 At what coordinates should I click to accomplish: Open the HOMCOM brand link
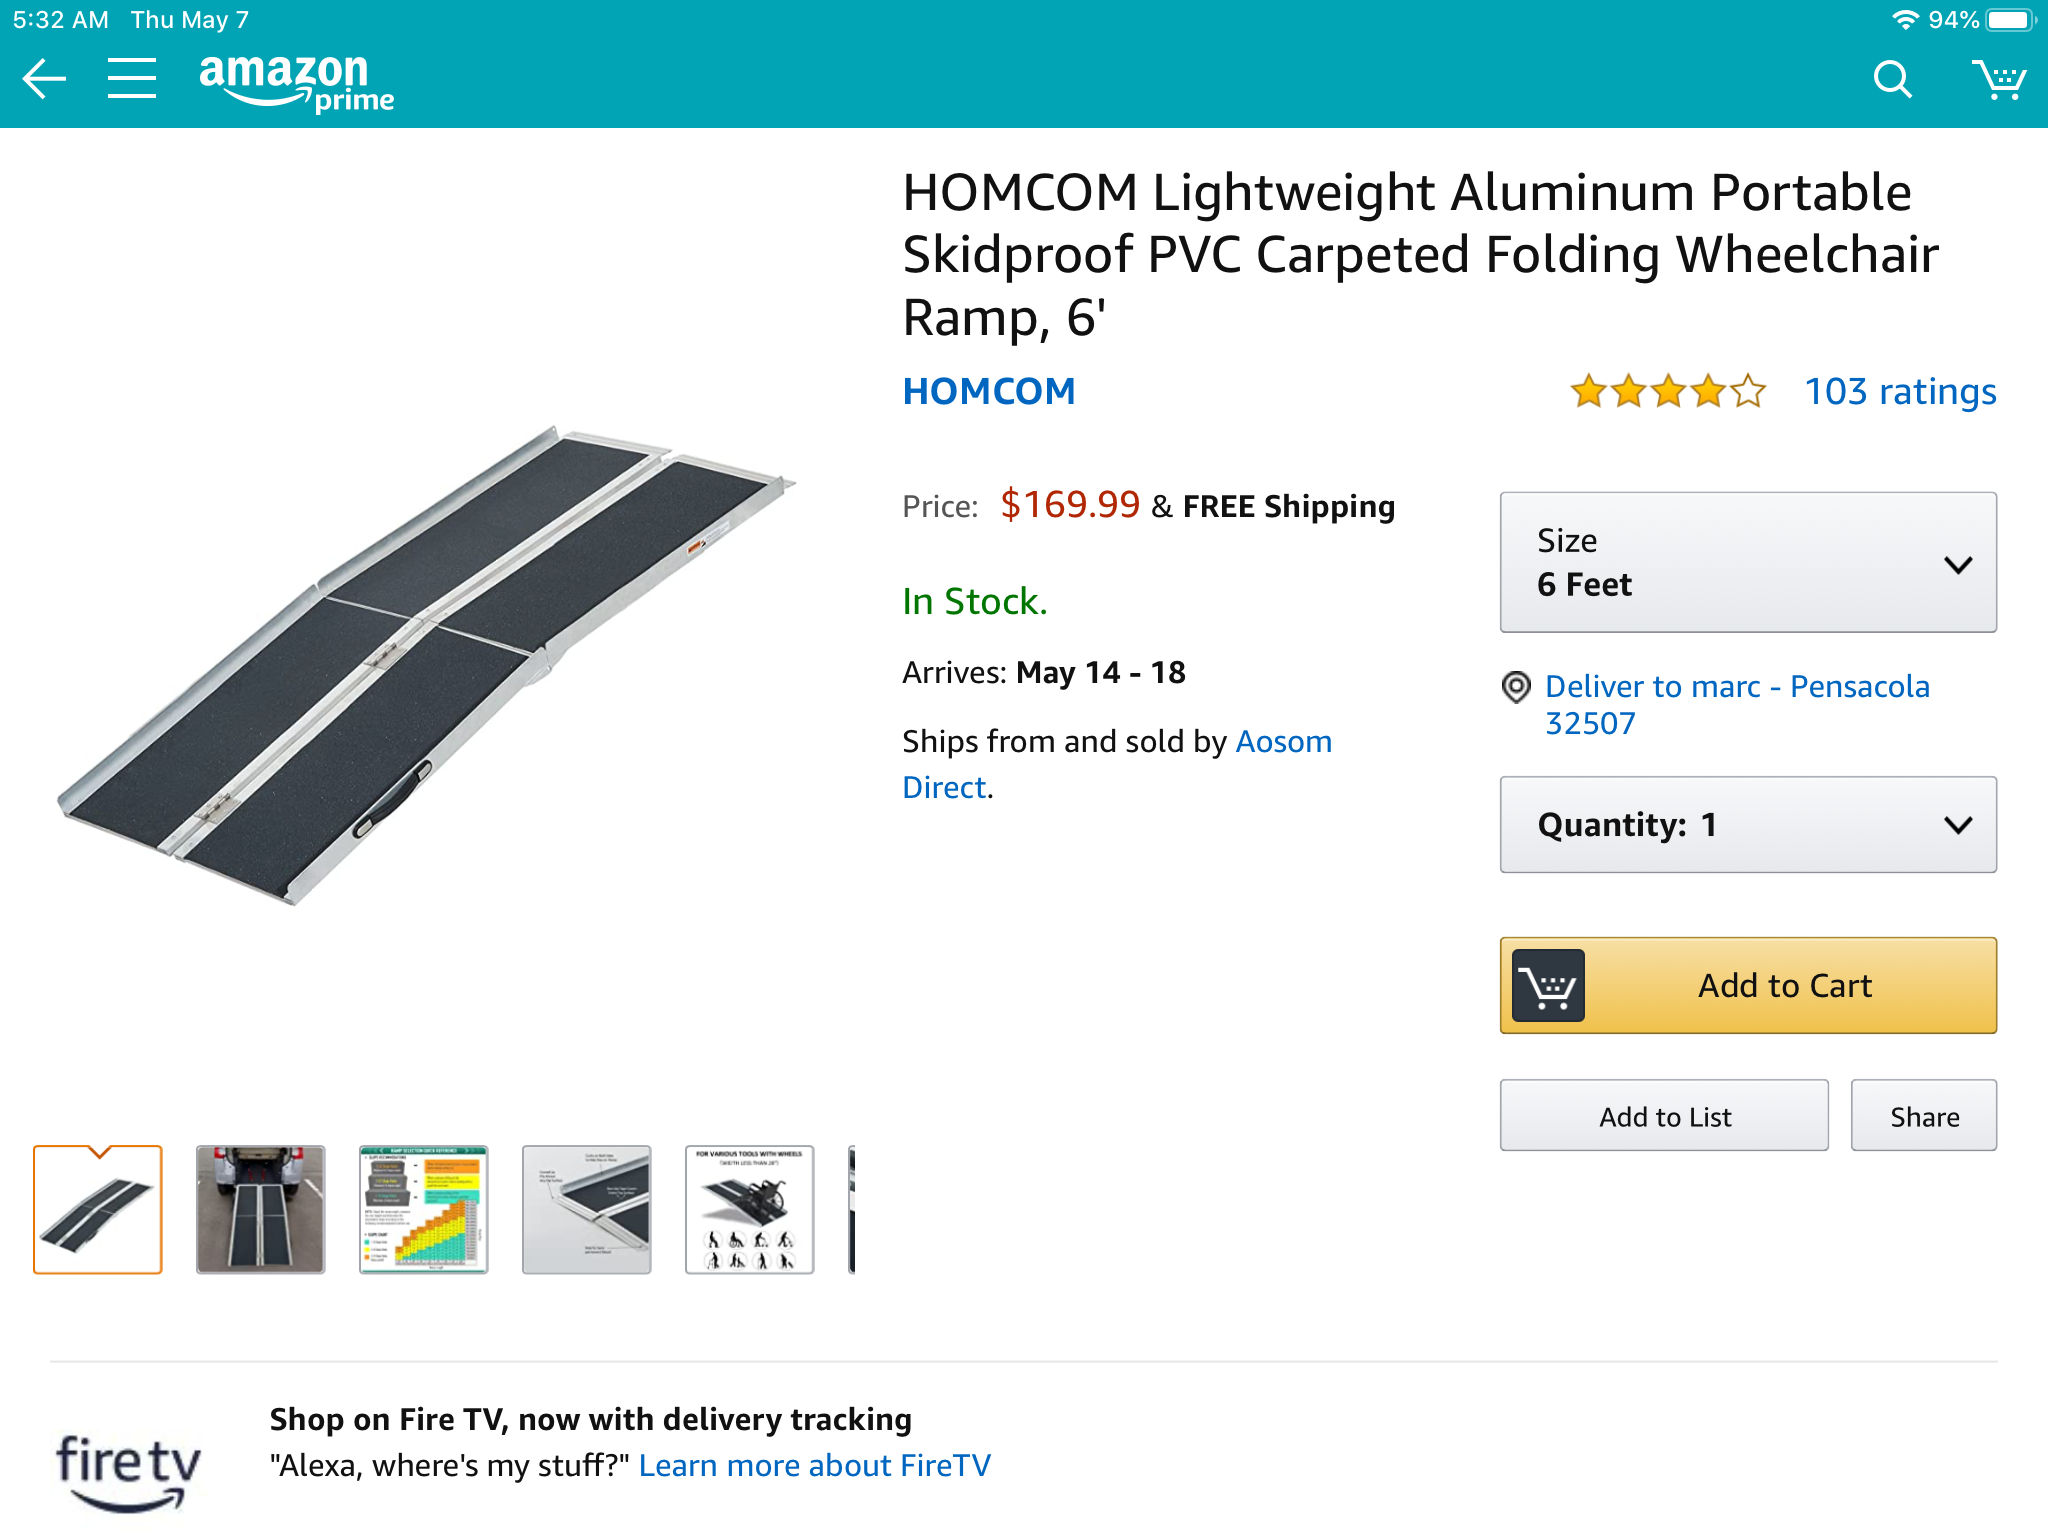point(988,391)
